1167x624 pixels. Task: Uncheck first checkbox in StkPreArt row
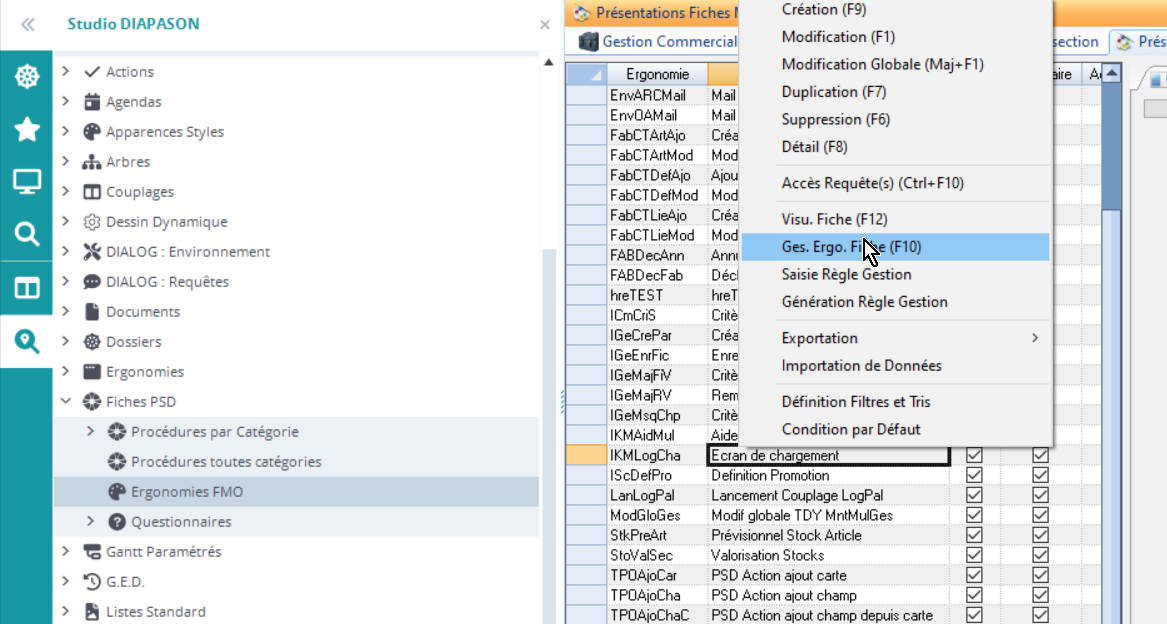(974, 535)
